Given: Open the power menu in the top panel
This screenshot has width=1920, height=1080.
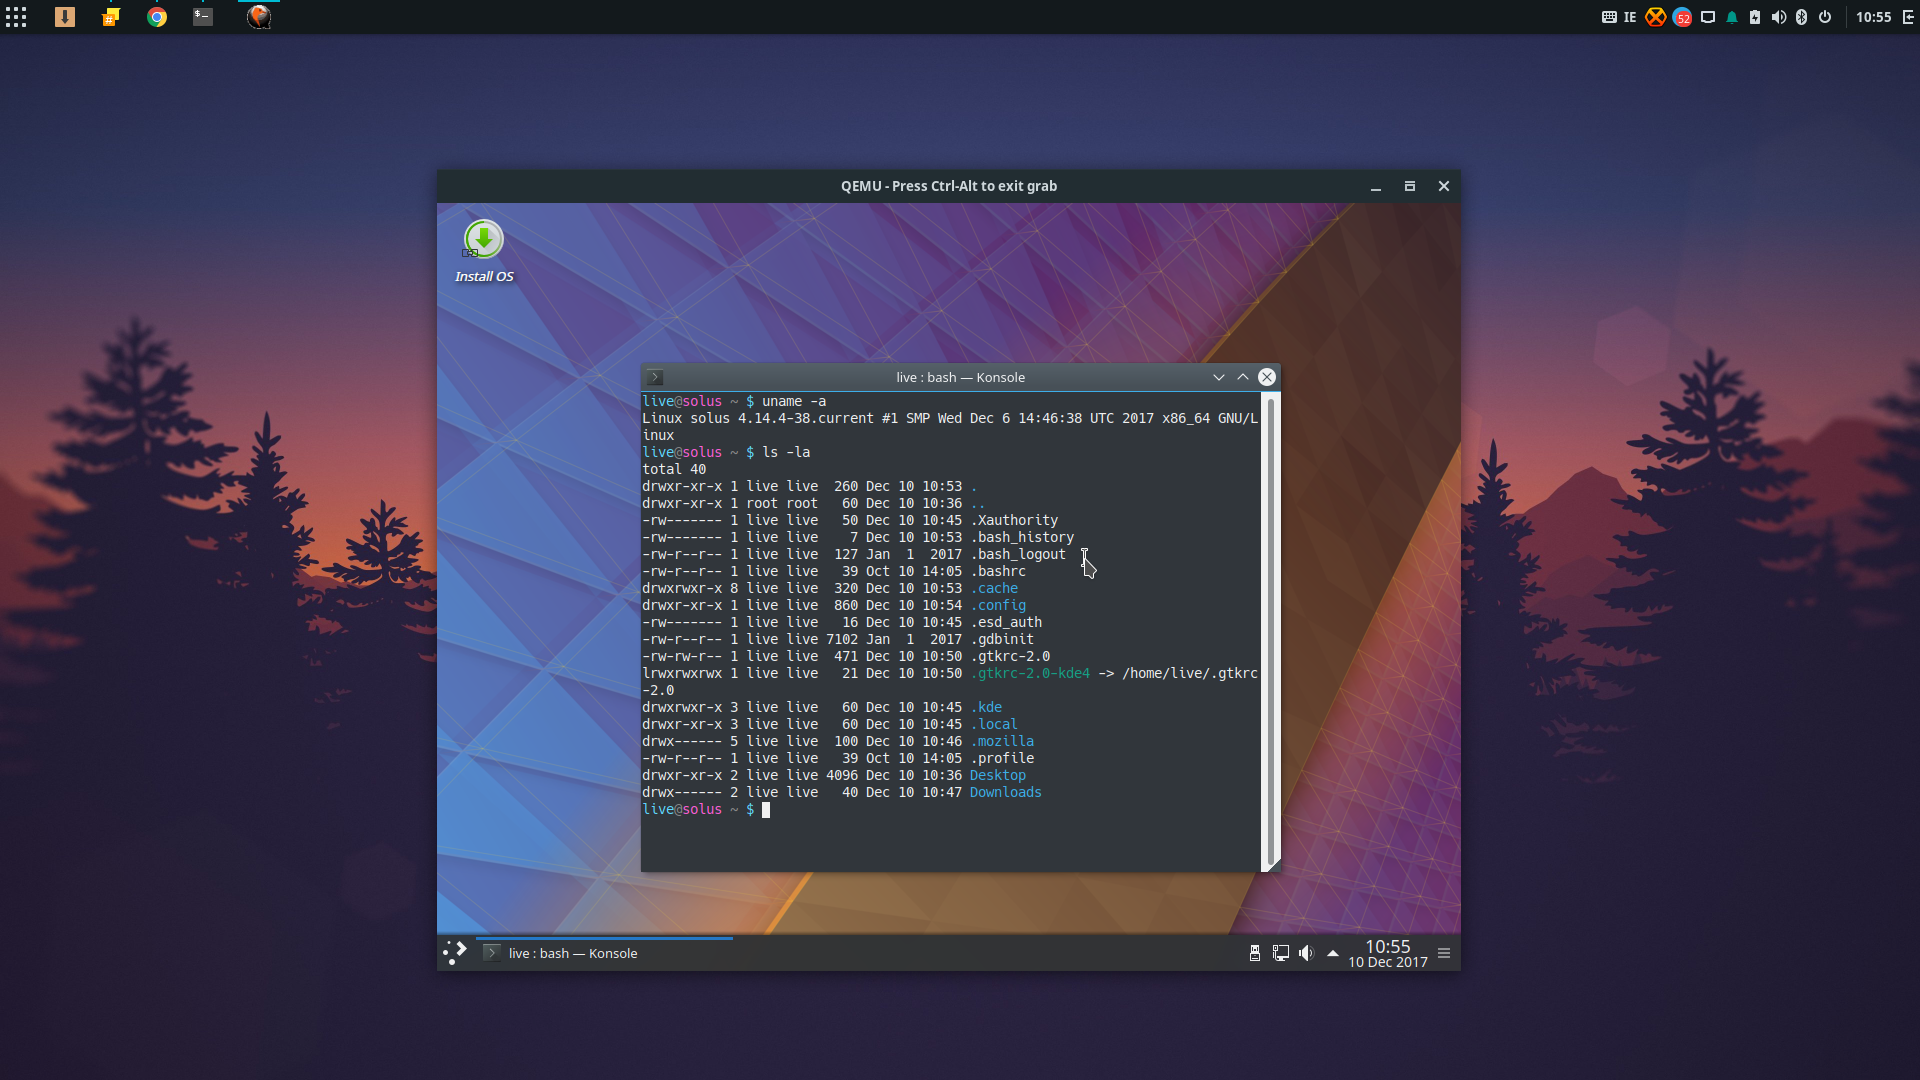Looking at the screenshot, I should (1825, 17).
